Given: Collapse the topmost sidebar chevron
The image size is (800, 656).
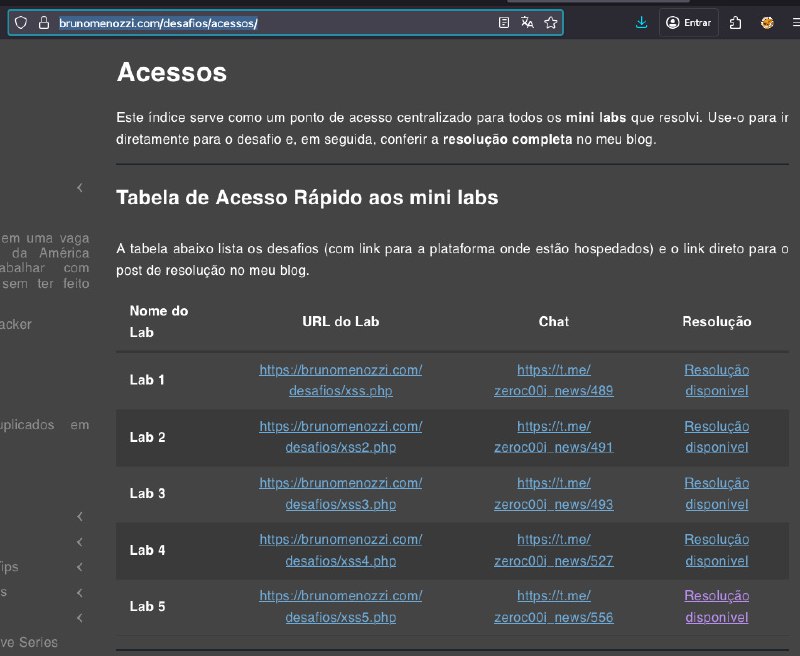Looking at the screenshot, I should tap(80, 187).
